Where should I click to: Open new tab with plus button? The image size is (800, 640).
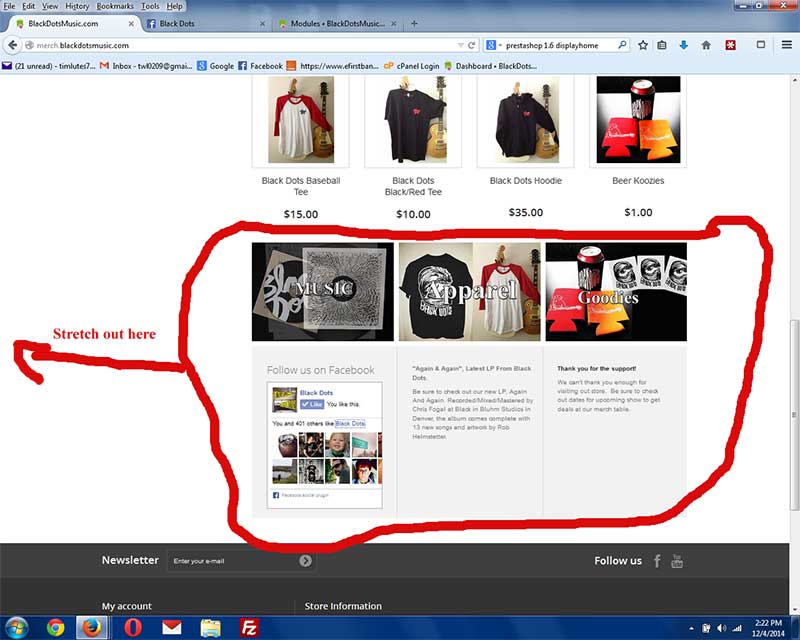[x=414, y=23]
